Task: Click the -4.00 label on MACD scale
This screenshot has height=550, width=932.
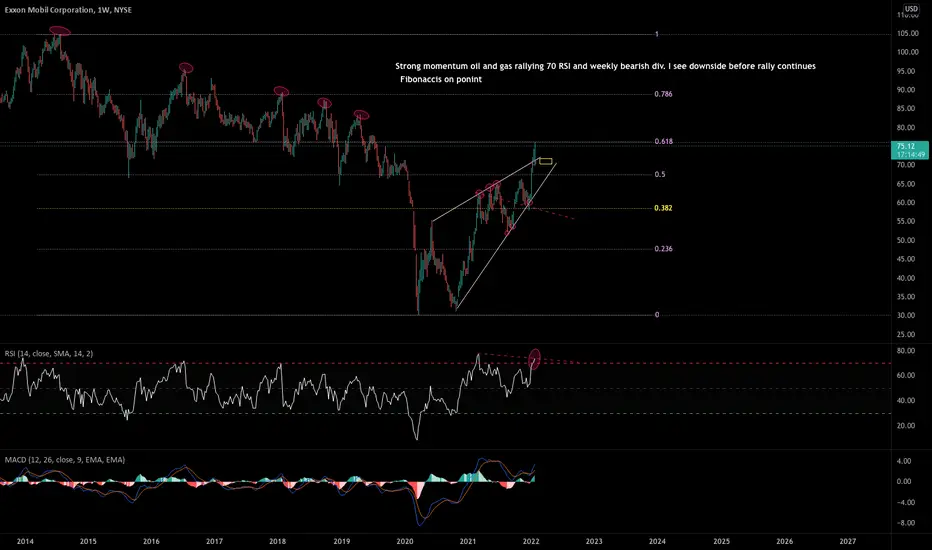Action: pos(904,502)
